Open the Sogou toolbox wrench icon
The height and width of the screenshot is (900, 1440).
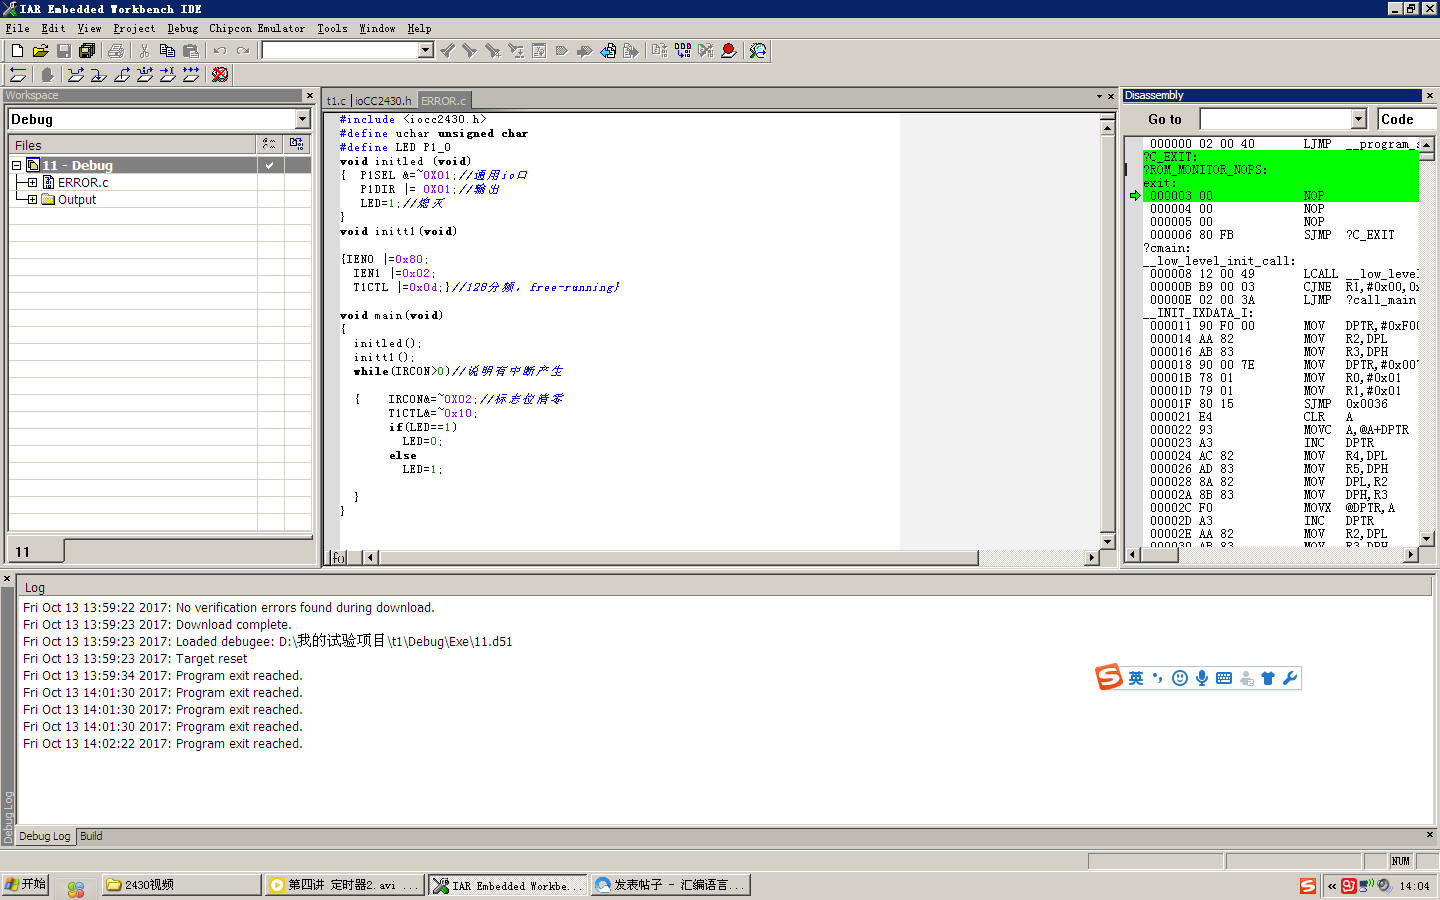pyautogui.click(x=1290, y=678)
